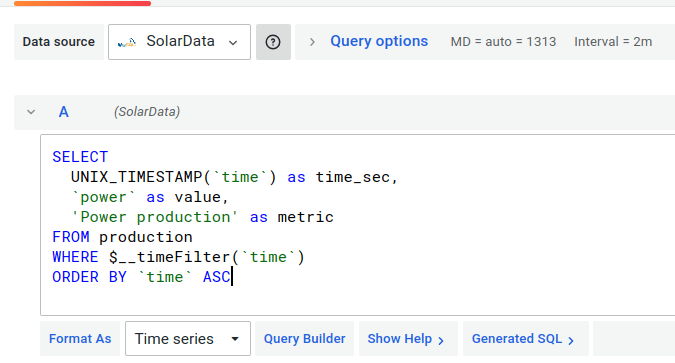The image size is (675, 363).
Task: Open the Time series format dropdown
Action: point(188,338)
